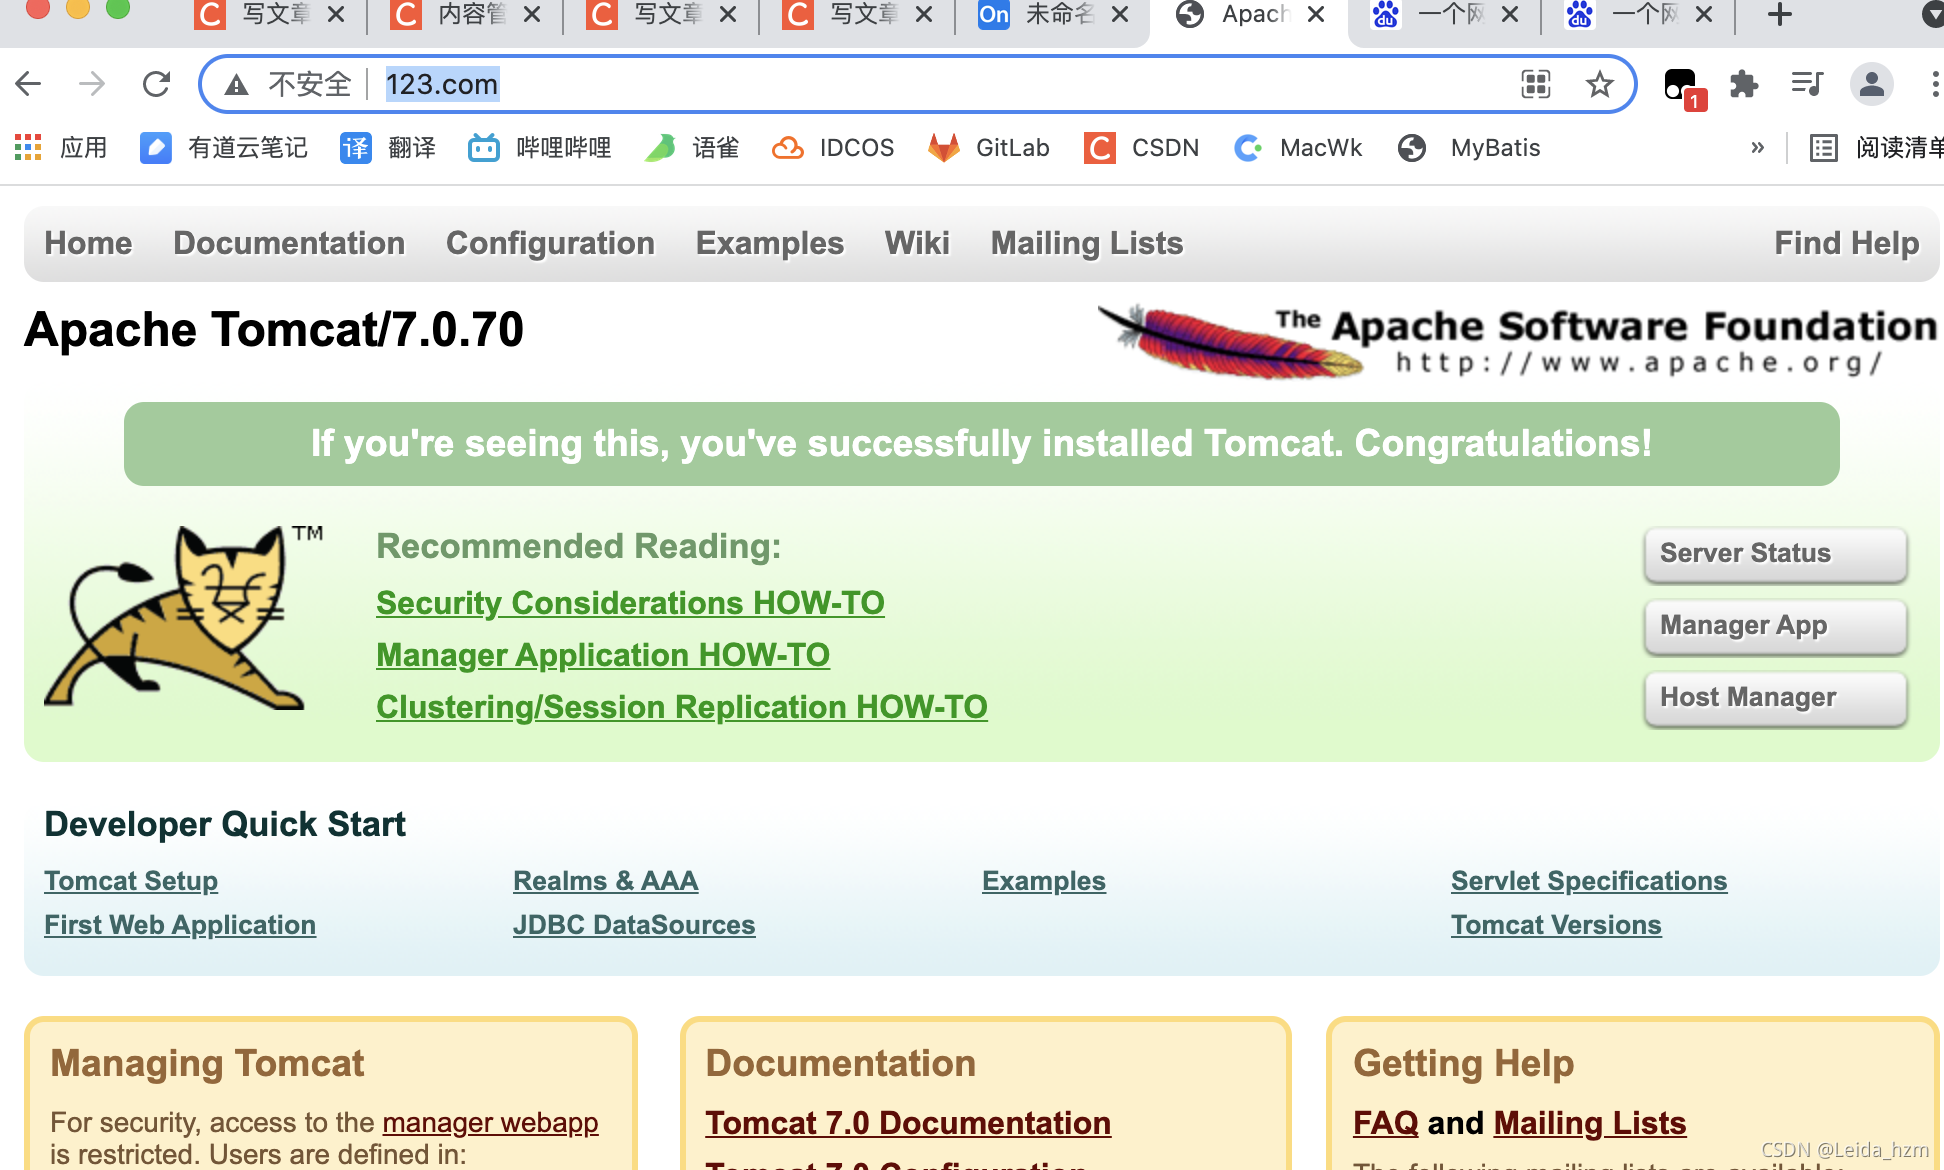Open the QR code icon in address bar
This screenshot has height=1170, width=1944.
1536,84
